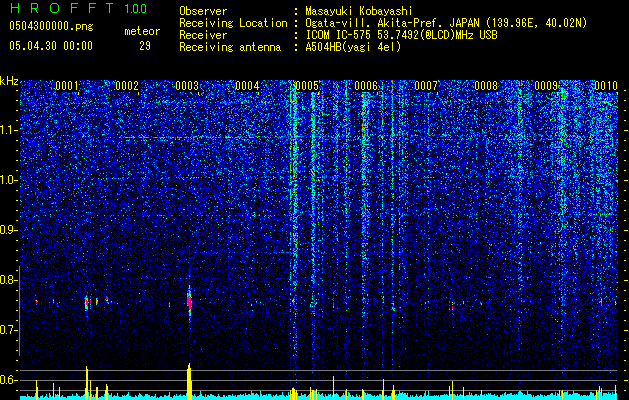Screen dimensions: 629x400
Task: Click the tallest yellow power peak below marker 0003
Action: coord(189,381)
